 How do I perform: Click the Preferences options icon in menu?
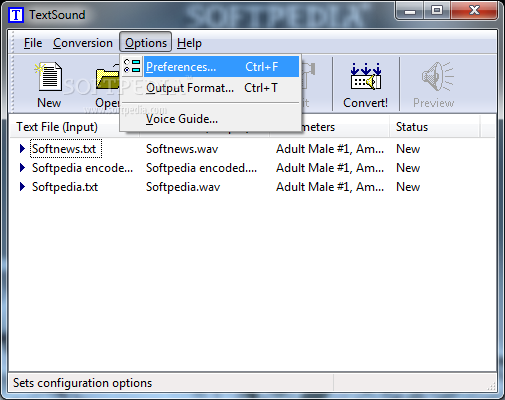[132, 66]
